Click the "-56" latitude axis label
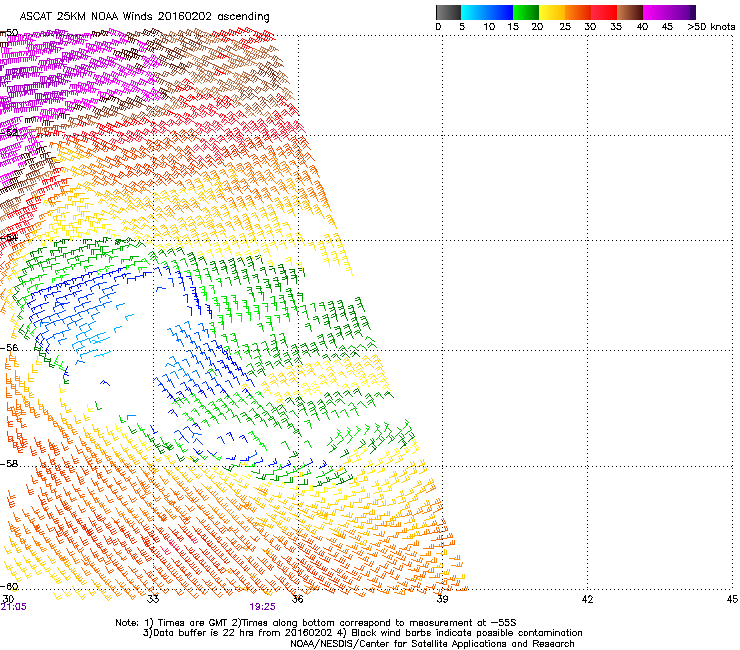This screenshot has height=650, width=740. click(9, 348)
